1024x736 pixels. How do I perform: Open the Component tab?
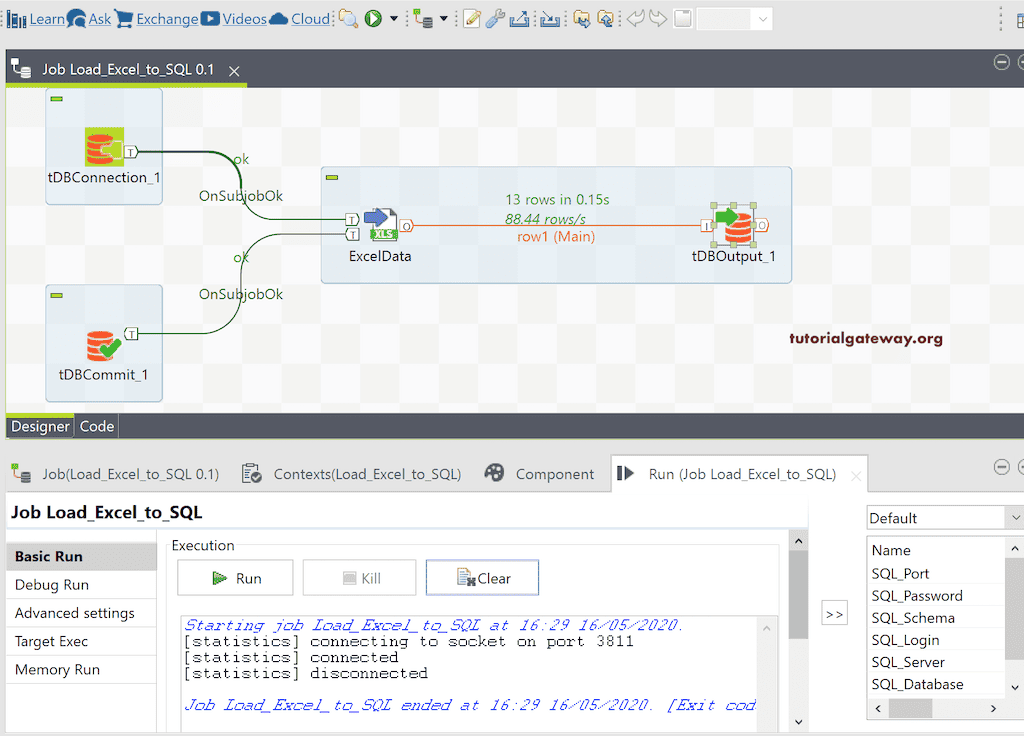[555, 473]
